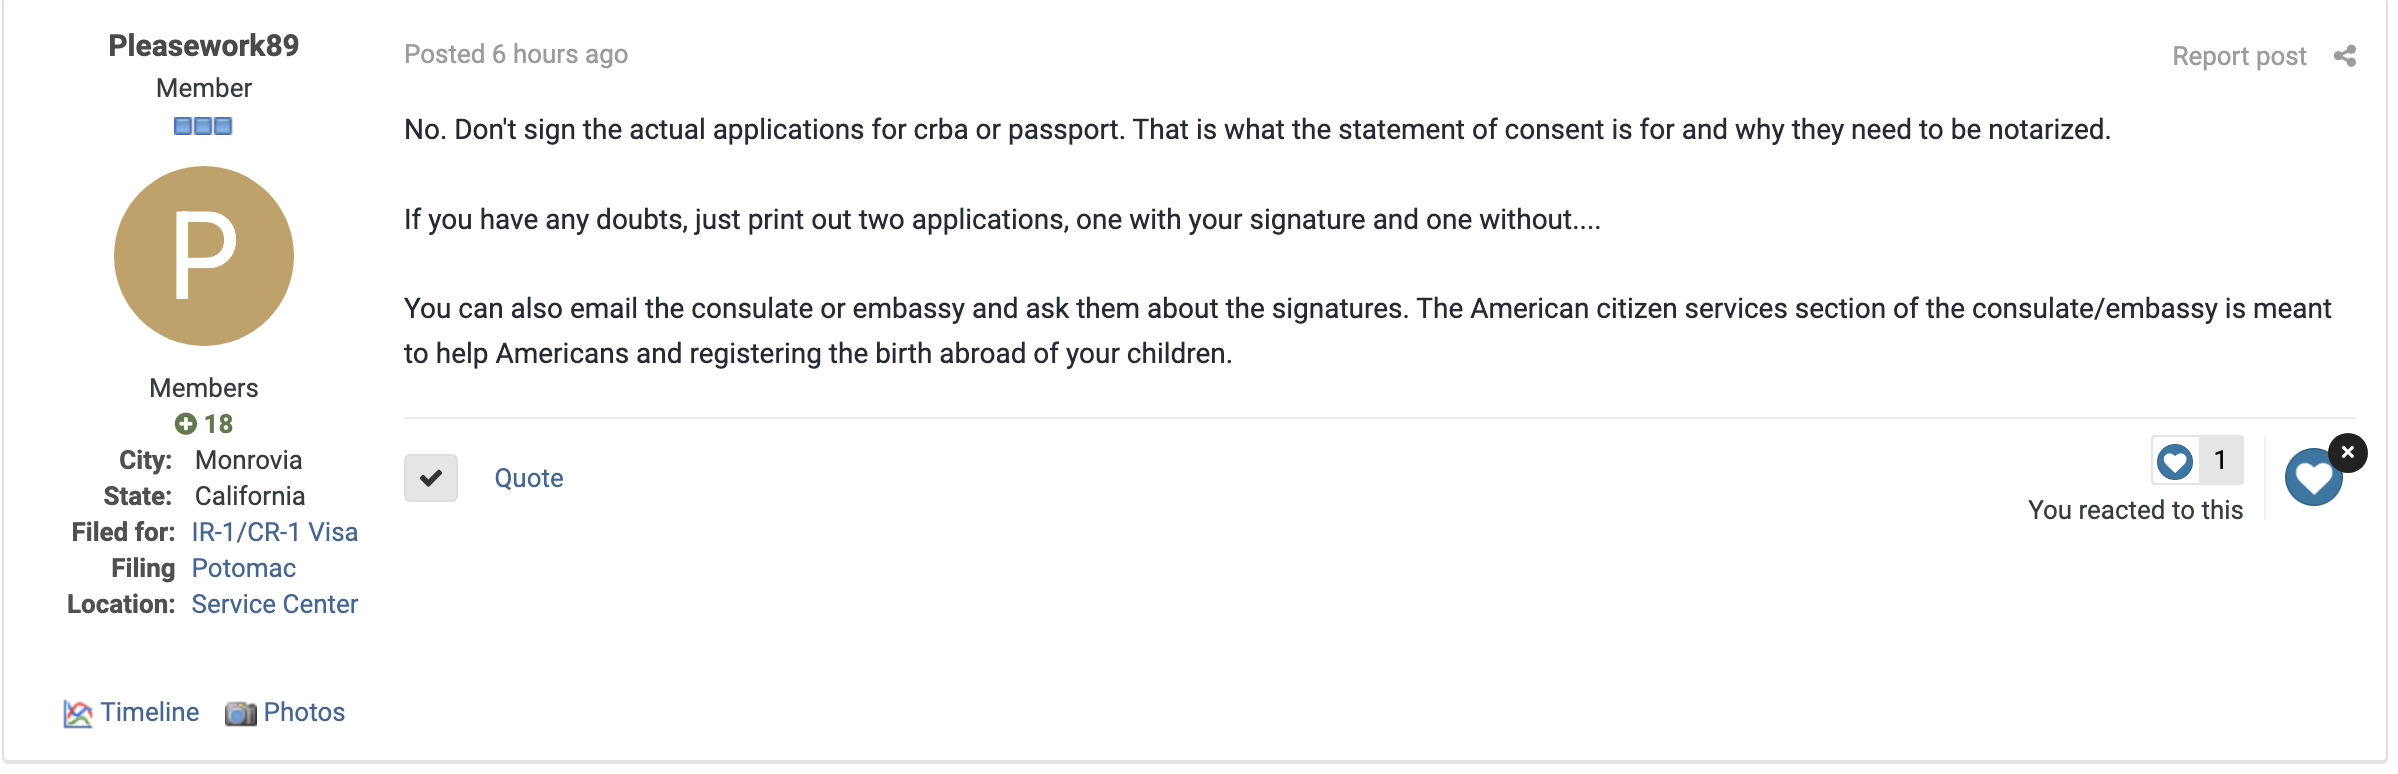Click the green reputation plus icon
This screenshot has height=774, width=2398.
coord(185,424)
